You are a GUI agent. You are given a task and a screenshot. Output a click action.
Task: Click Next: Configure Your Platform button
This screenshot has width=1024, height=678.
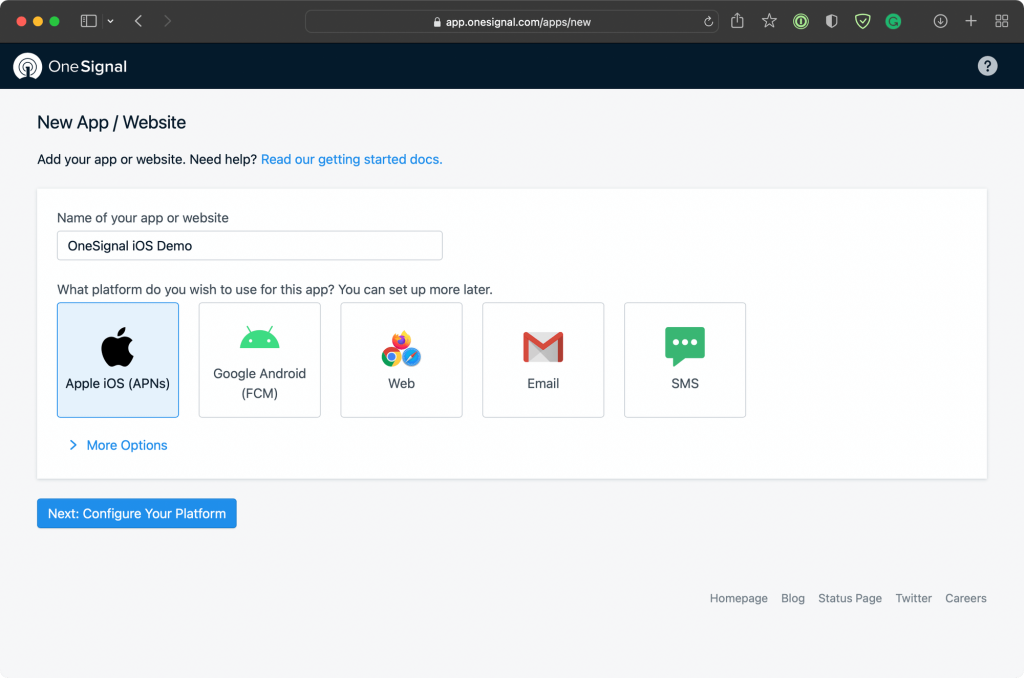[x=136, y=513]
